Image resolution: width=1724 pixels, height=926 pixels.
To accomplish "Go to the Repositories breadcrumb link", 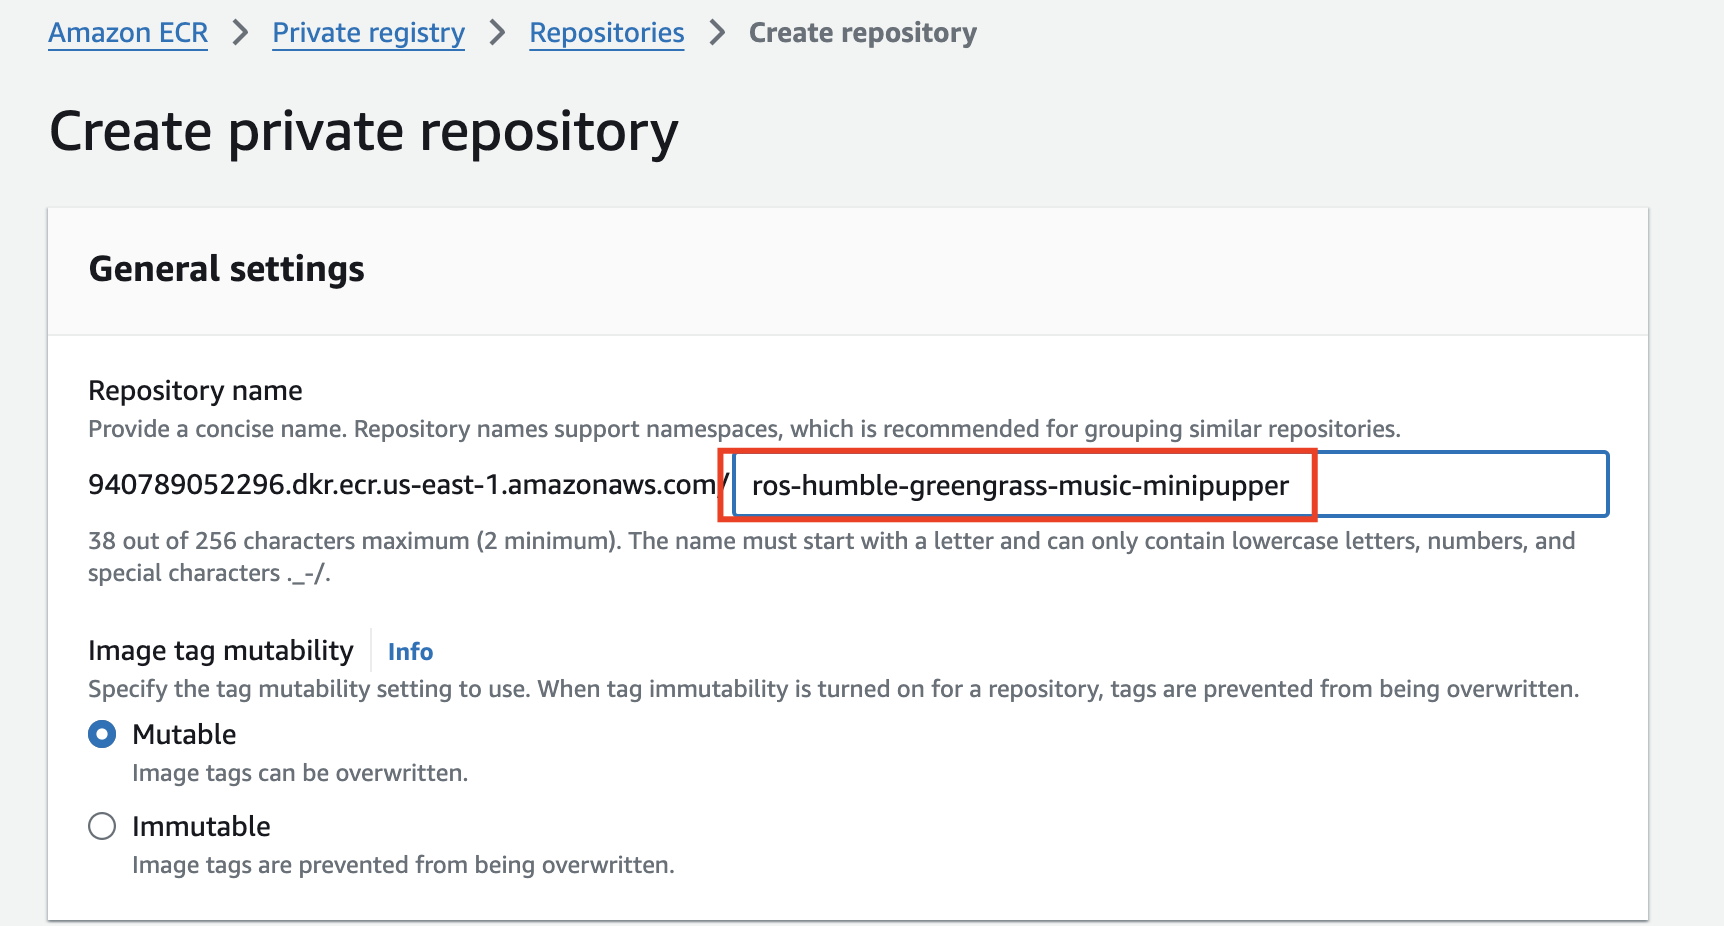I will [x=606, y=33].
